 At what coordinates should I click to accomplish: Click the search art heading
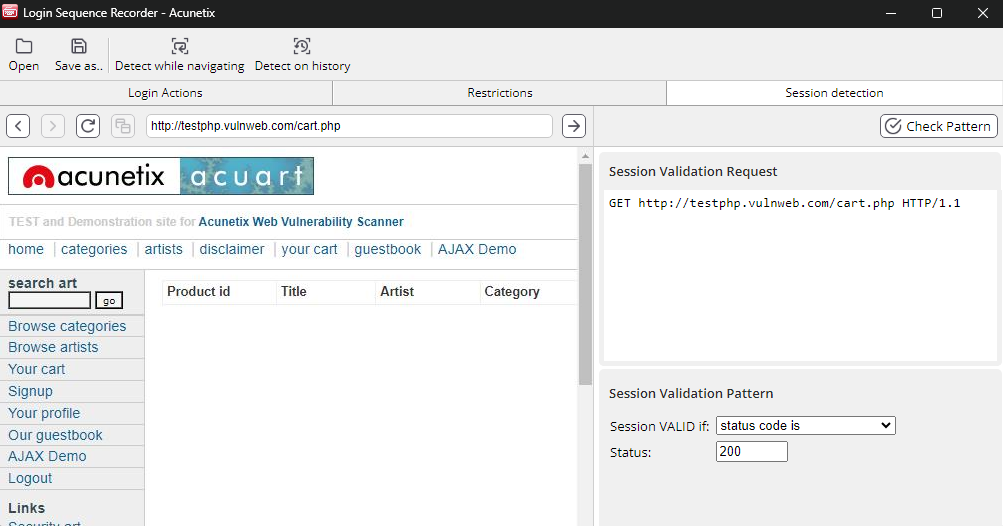tap(42, 283)
